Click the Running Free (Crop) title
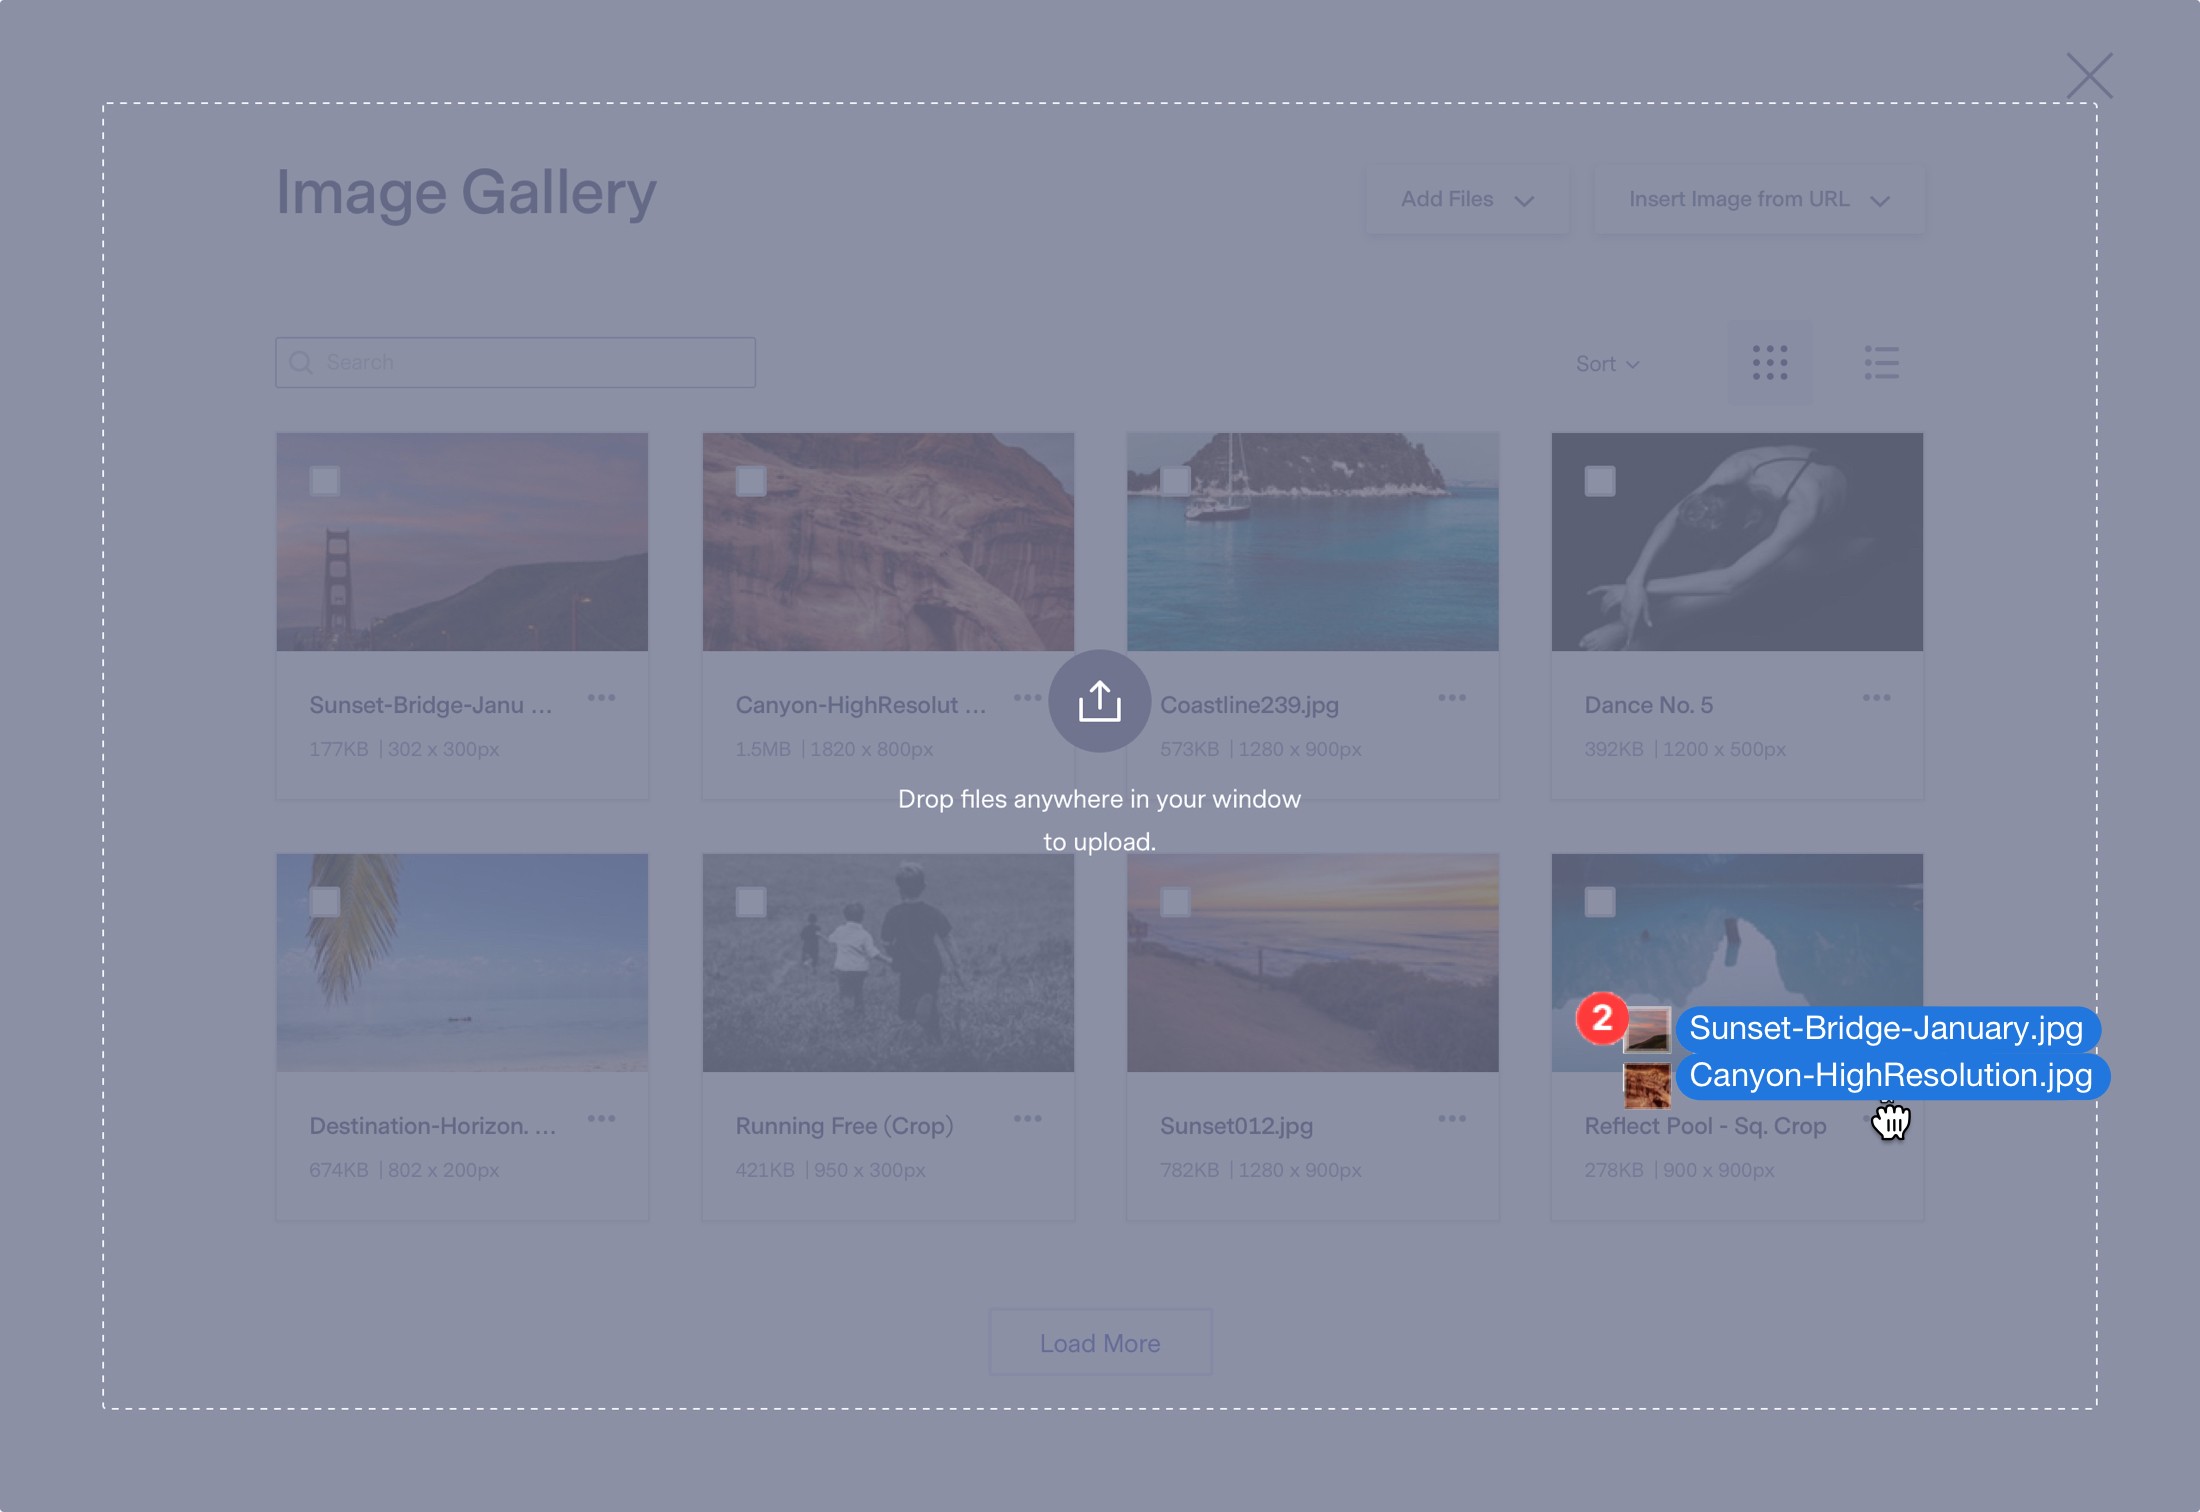 pos(844,1126)
